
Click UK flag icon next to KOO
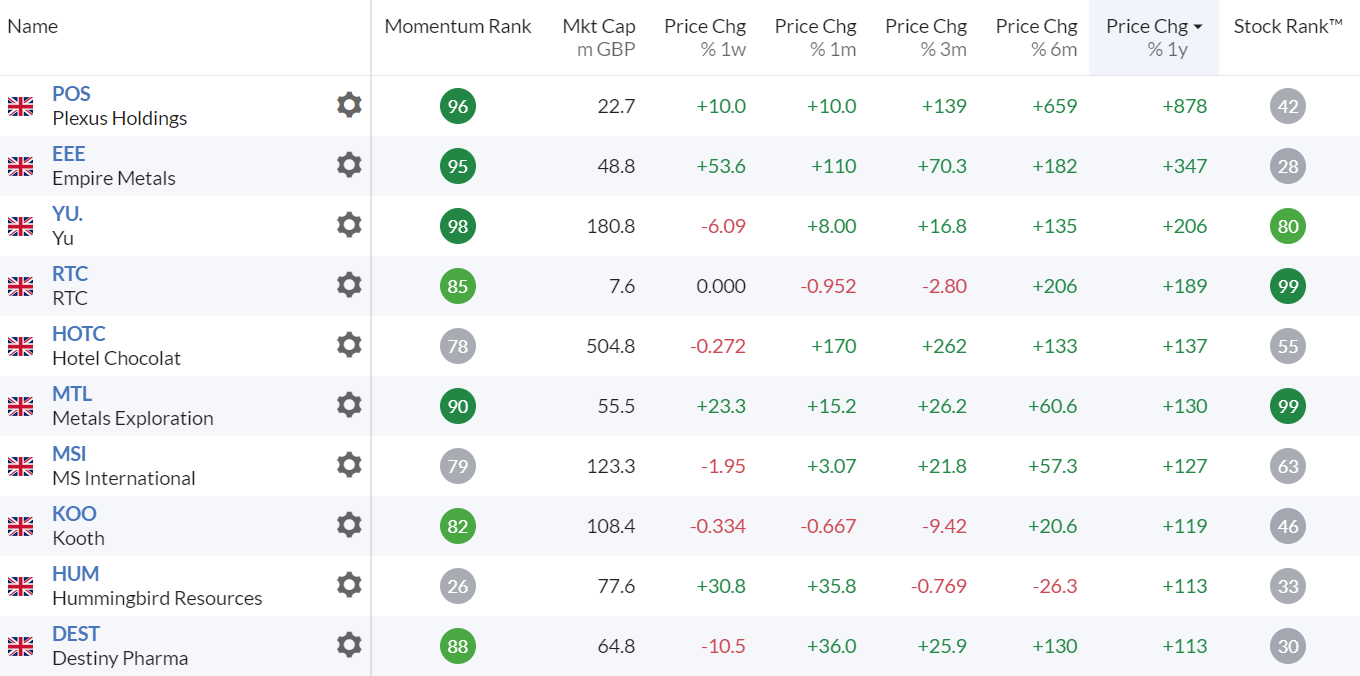pyautogui.click(x=20, y=526)
